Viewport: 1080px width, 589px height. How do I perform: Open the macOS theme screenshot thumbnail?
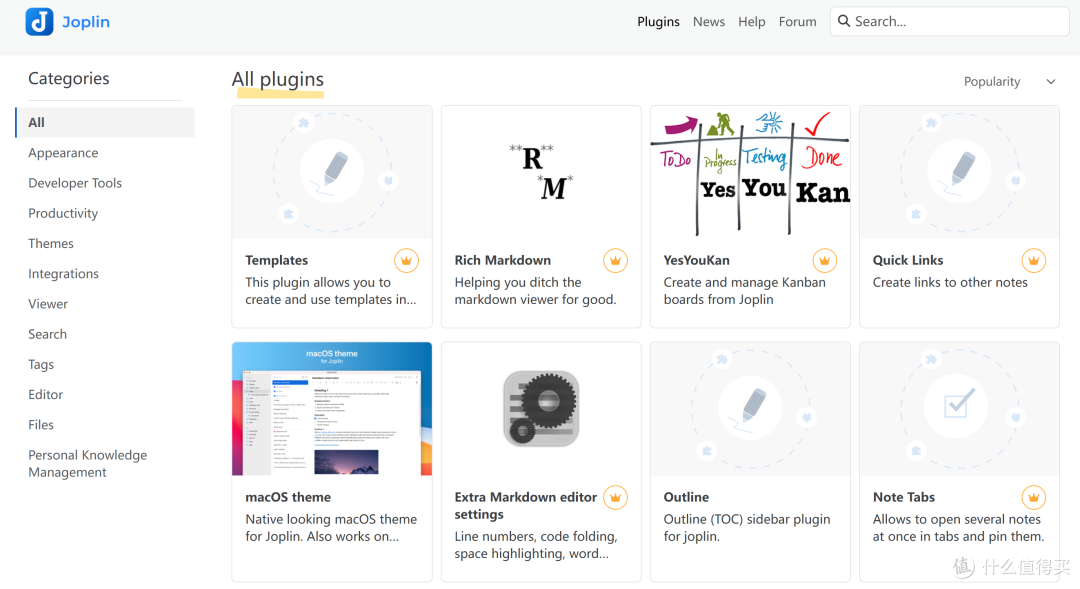click(332, 409)
